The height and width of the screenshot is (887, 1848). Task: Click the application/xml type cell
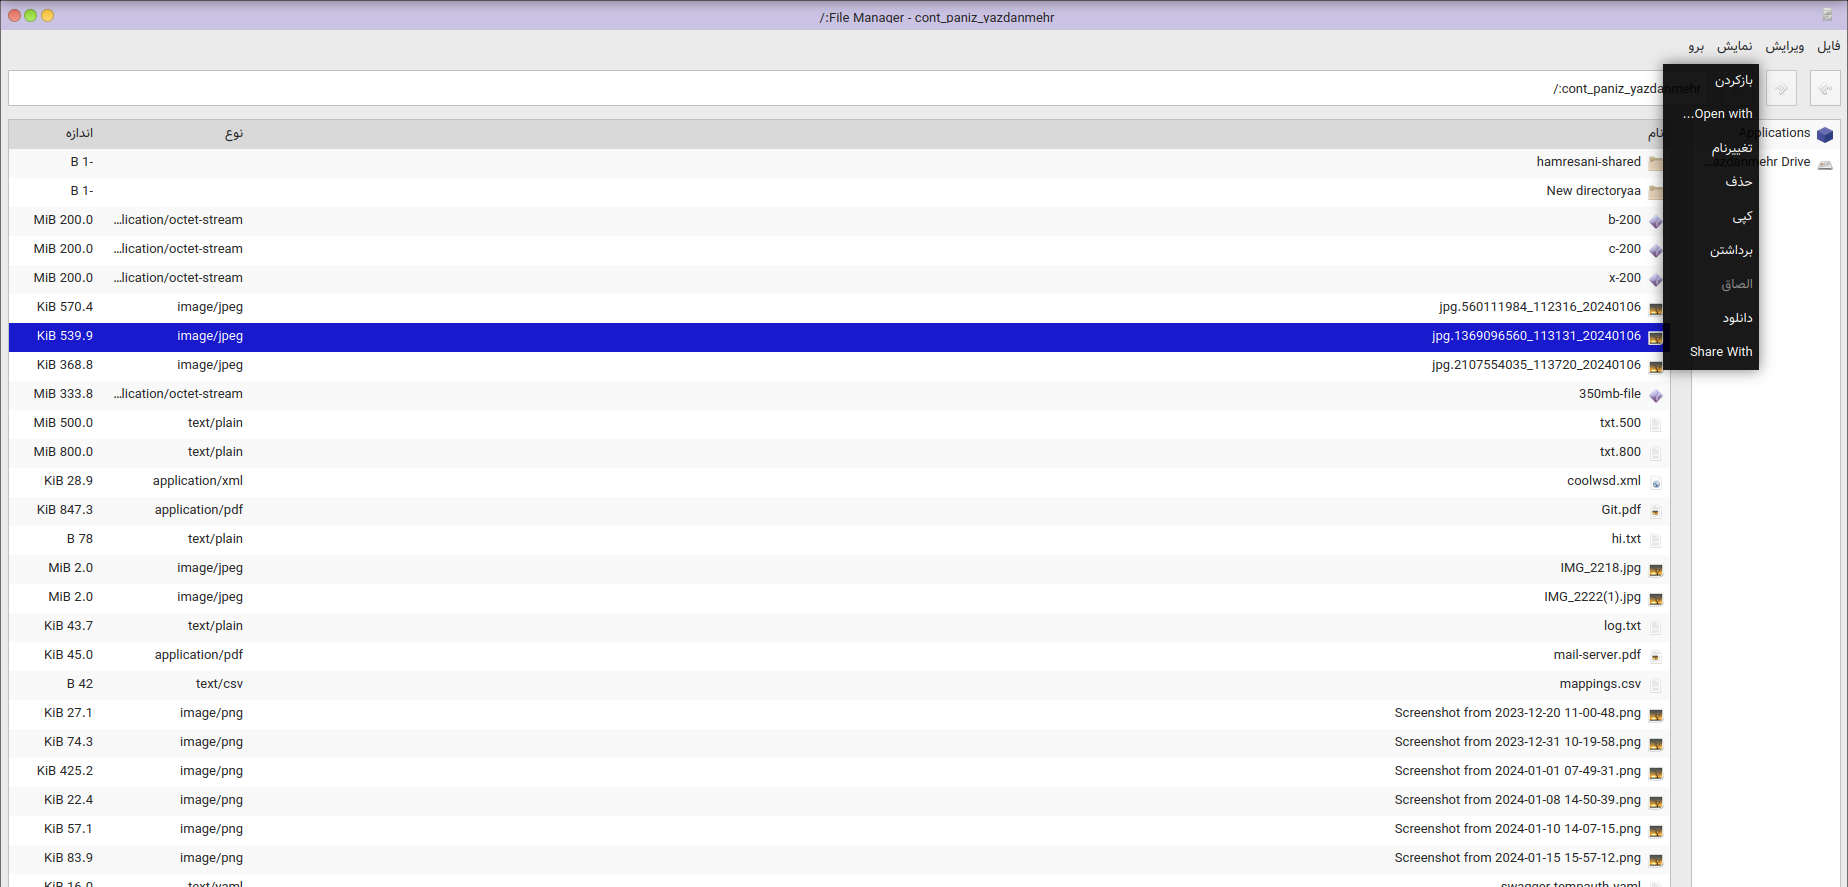[198, 481]
